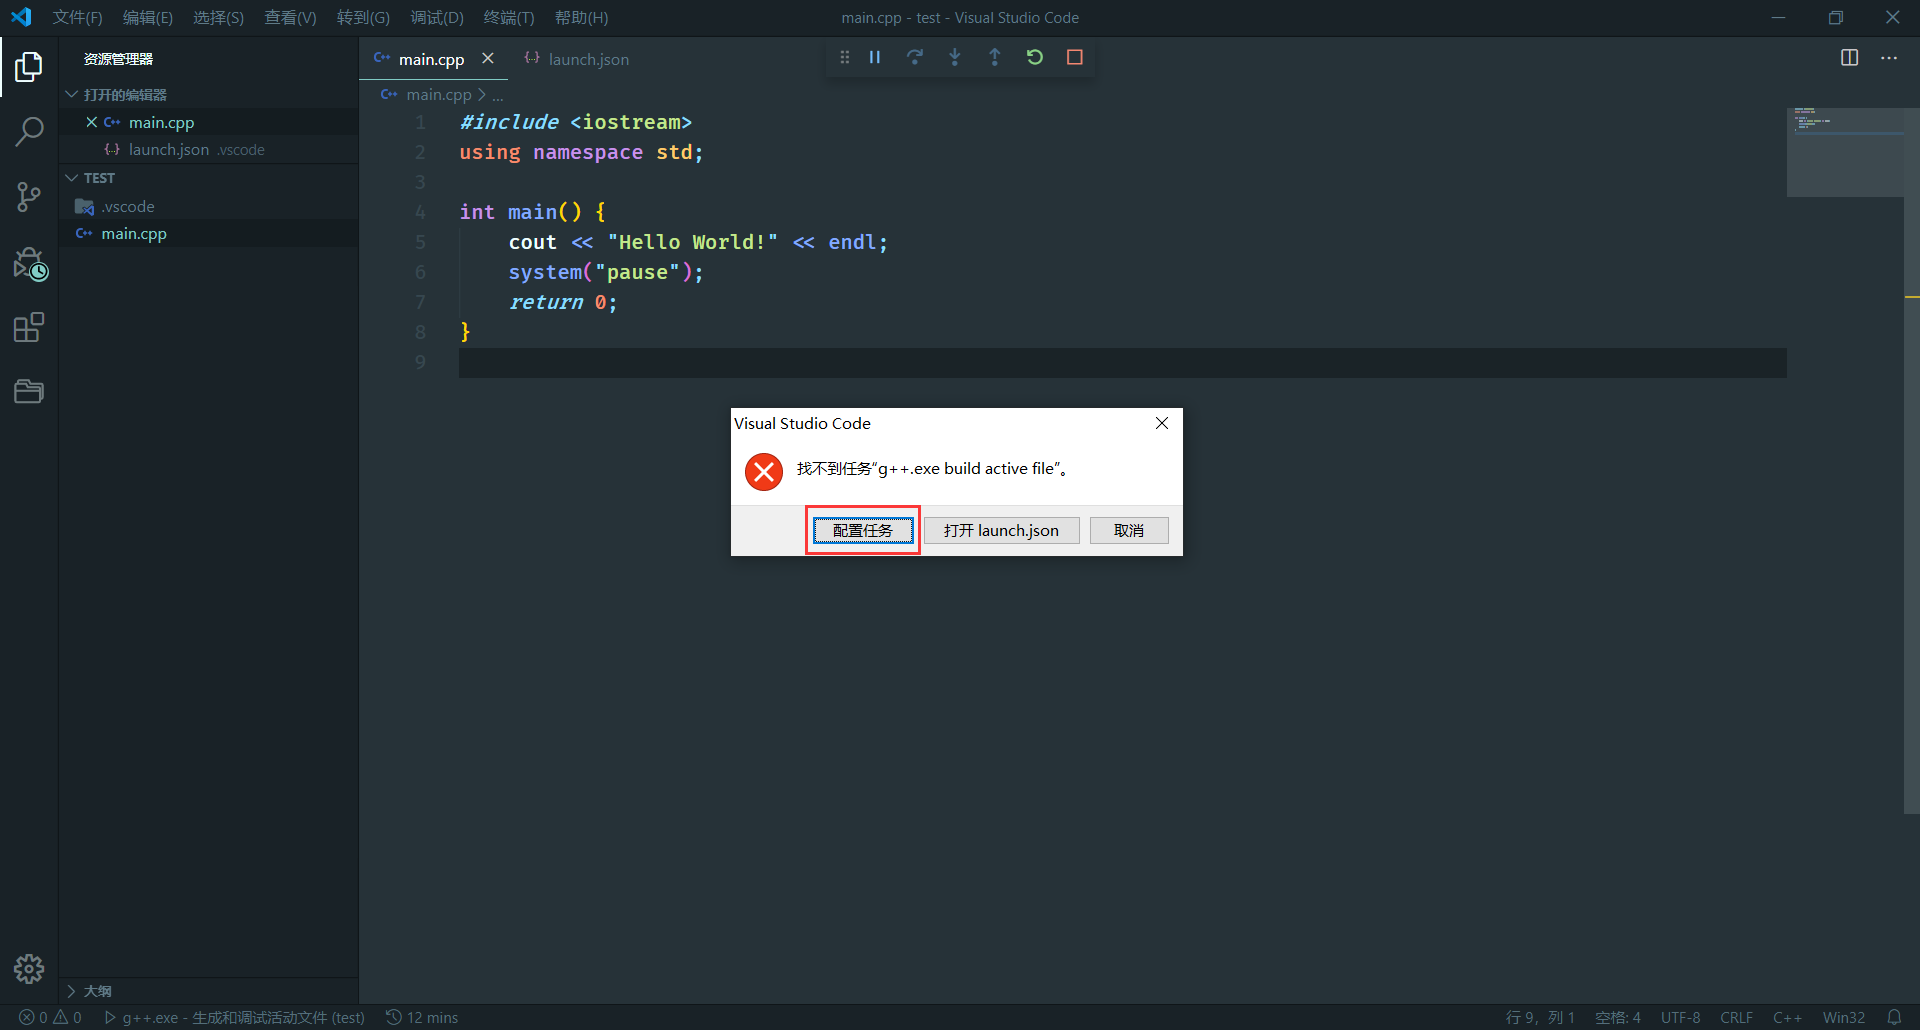Place cursor on empty line 9
Viewport: 1920px width, 1030px height.
click(x=1122, y=362)
